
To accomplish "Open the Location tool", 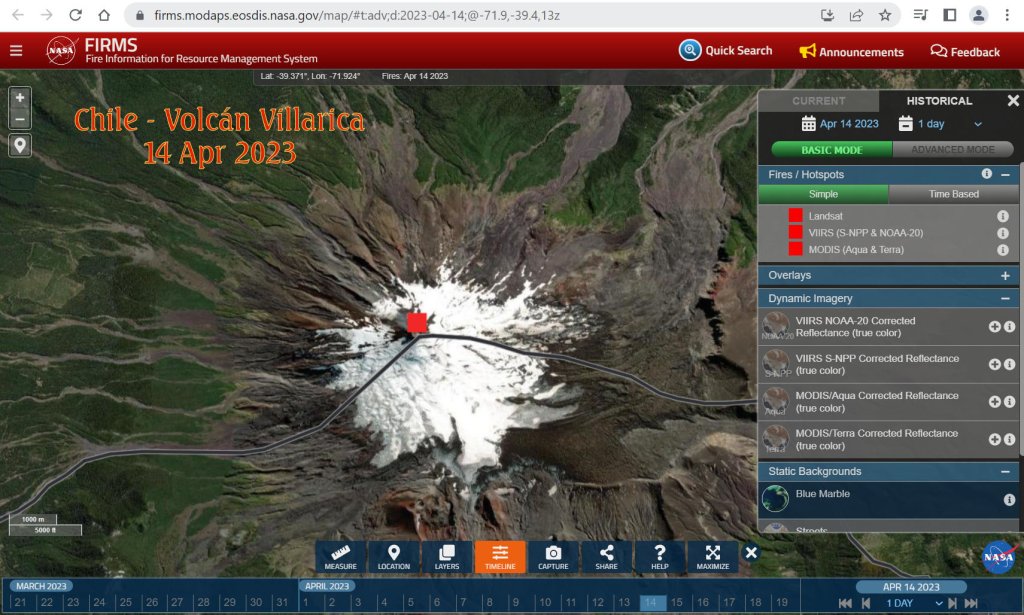I will point(394,557).
